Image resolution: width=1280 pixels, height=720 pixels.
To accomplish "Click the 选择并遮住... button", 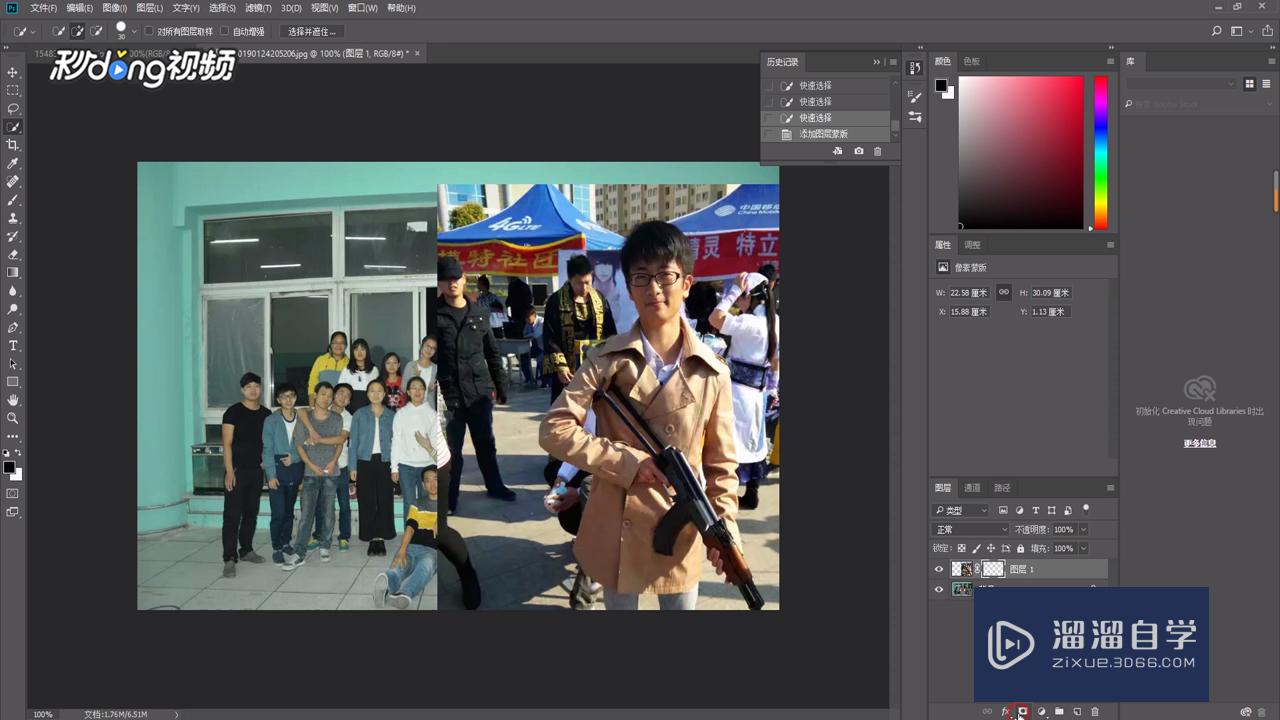I will click(312, 32).
